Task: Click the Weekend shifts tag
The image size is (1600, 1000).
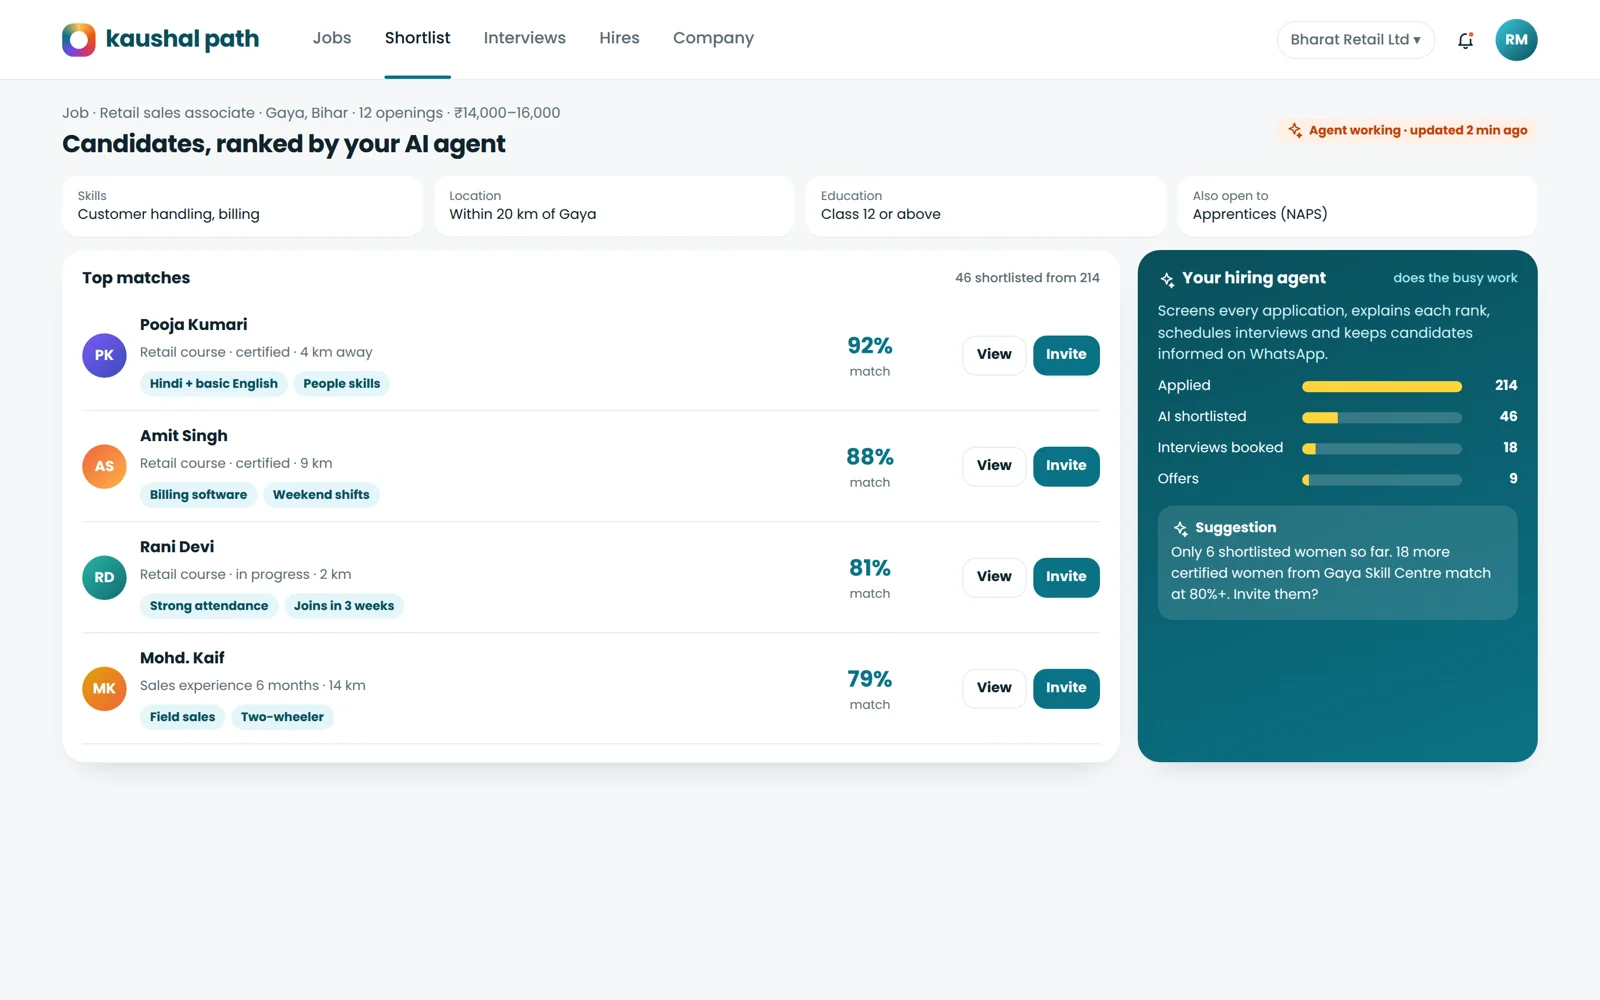Action: (321, 495)
